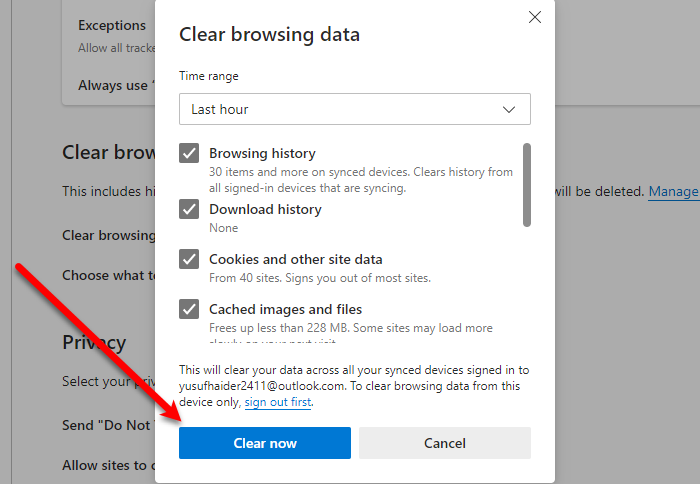Click the dialog's vertical scrollbar
The width and height of the screenshot is (700, 484).
pos(527,185)
